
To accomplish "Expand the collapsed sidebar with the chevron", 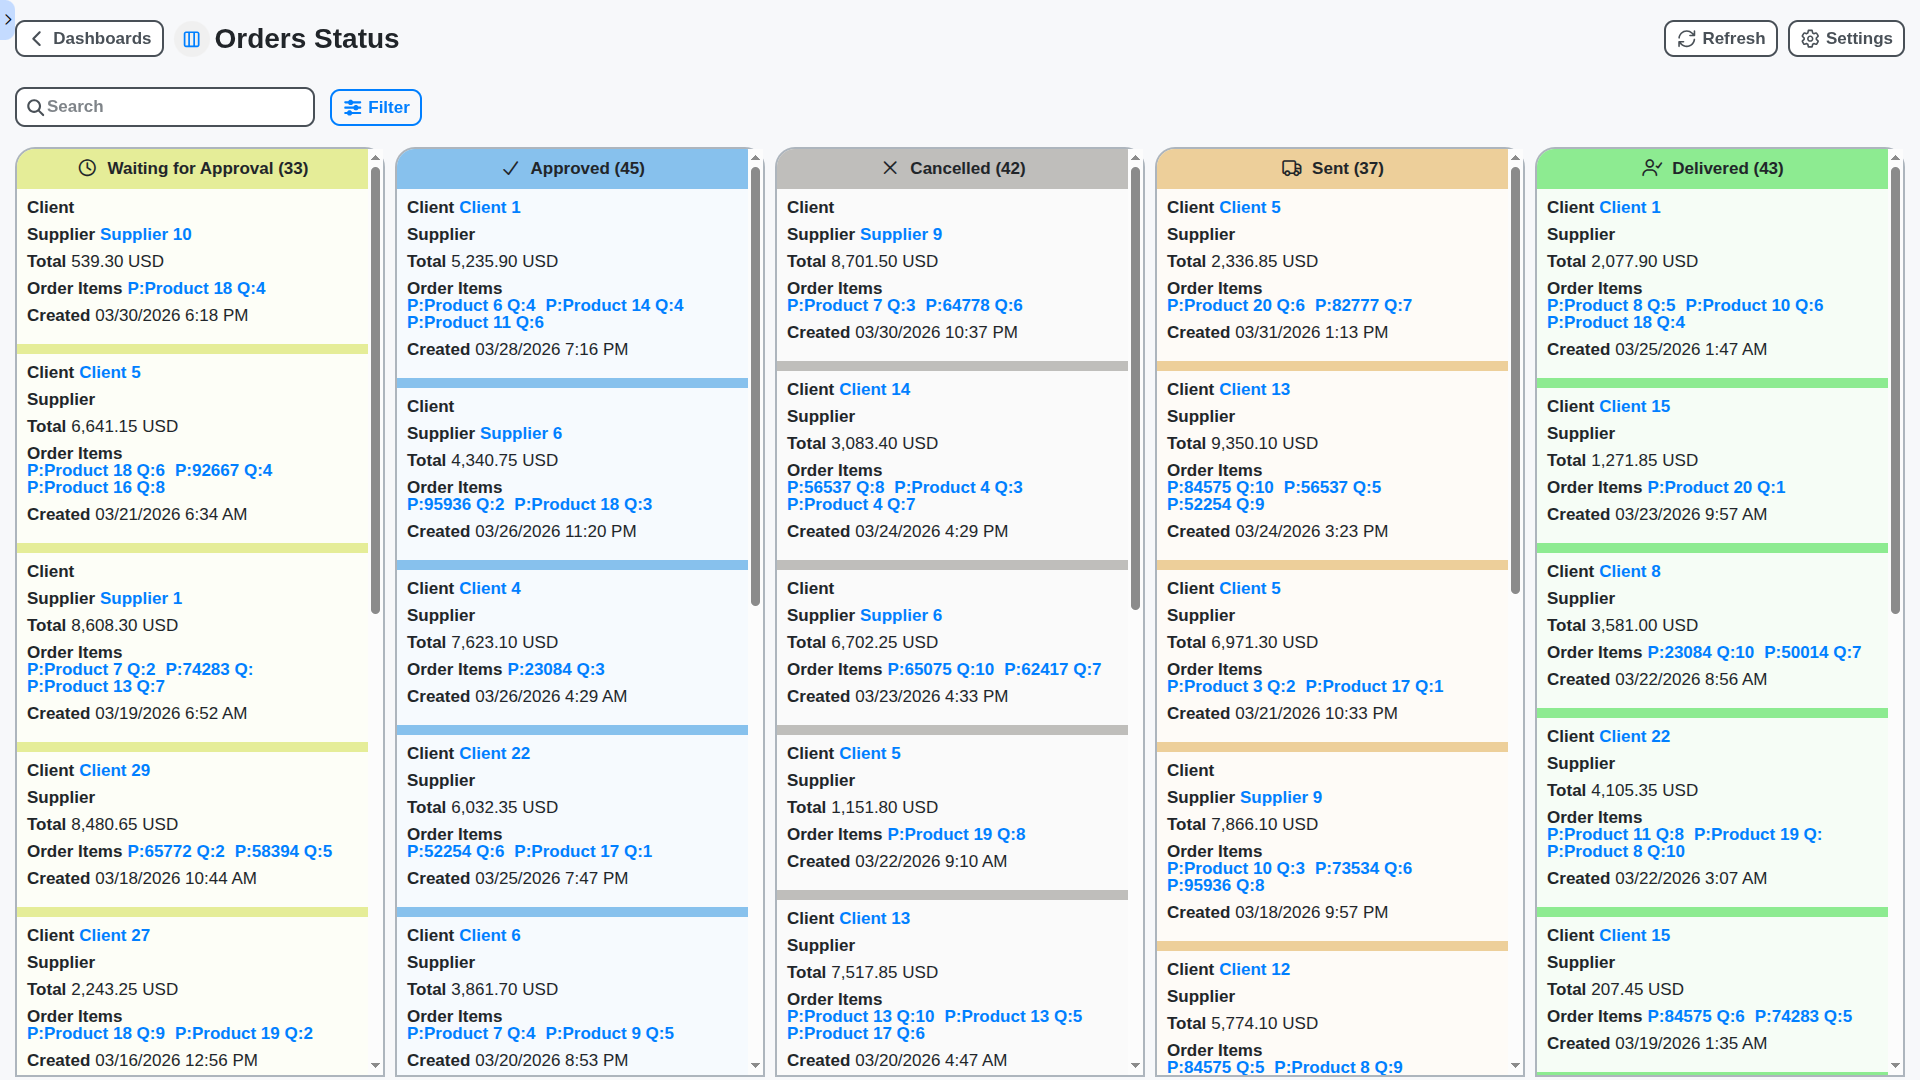I will (x=7, y=19).
